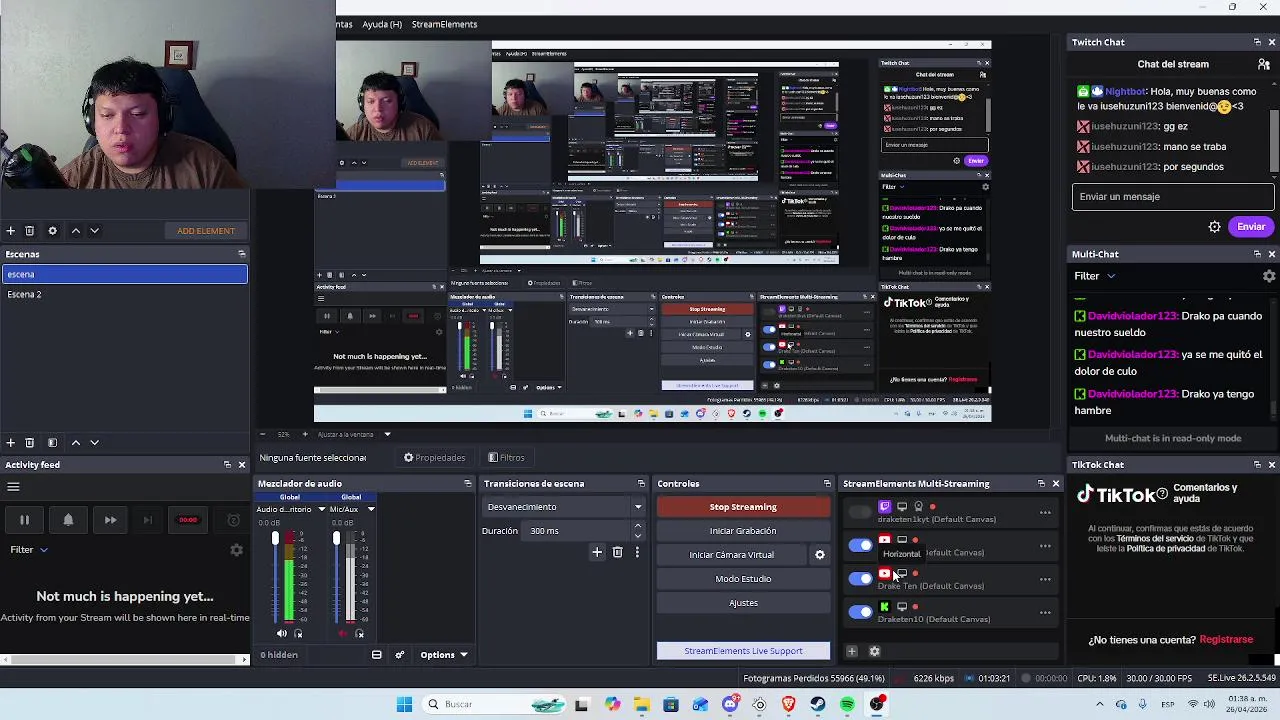
Task: Click trash icon in top-left sources toolbar
Action: tap(29, 231)
